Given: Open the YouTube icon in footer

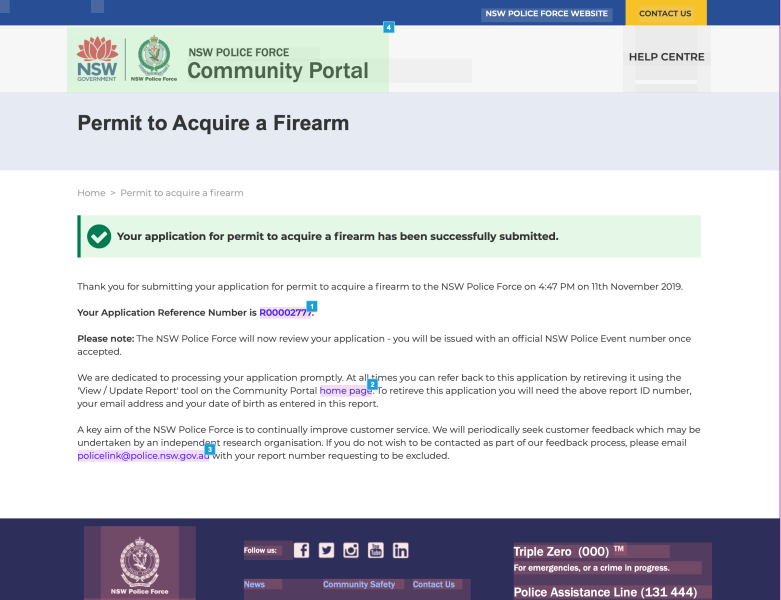Looking at the screenshot, I should pos(376,550).
